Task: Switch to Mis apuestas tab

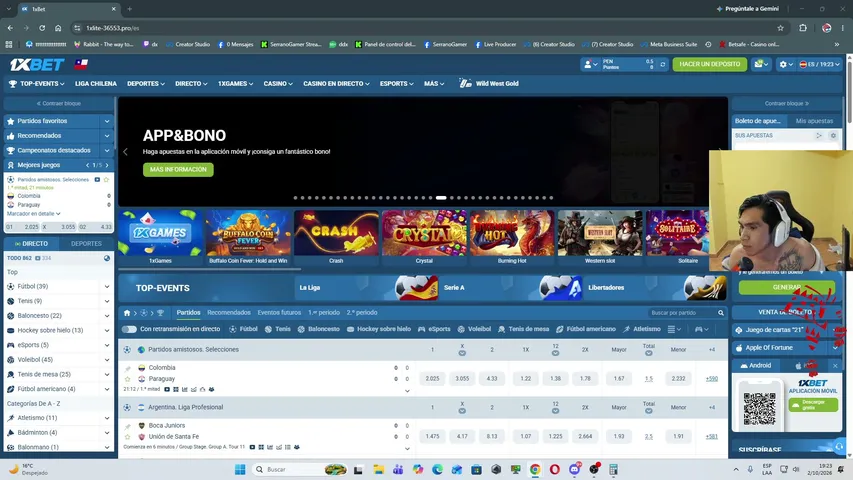Action: [814, 121]
